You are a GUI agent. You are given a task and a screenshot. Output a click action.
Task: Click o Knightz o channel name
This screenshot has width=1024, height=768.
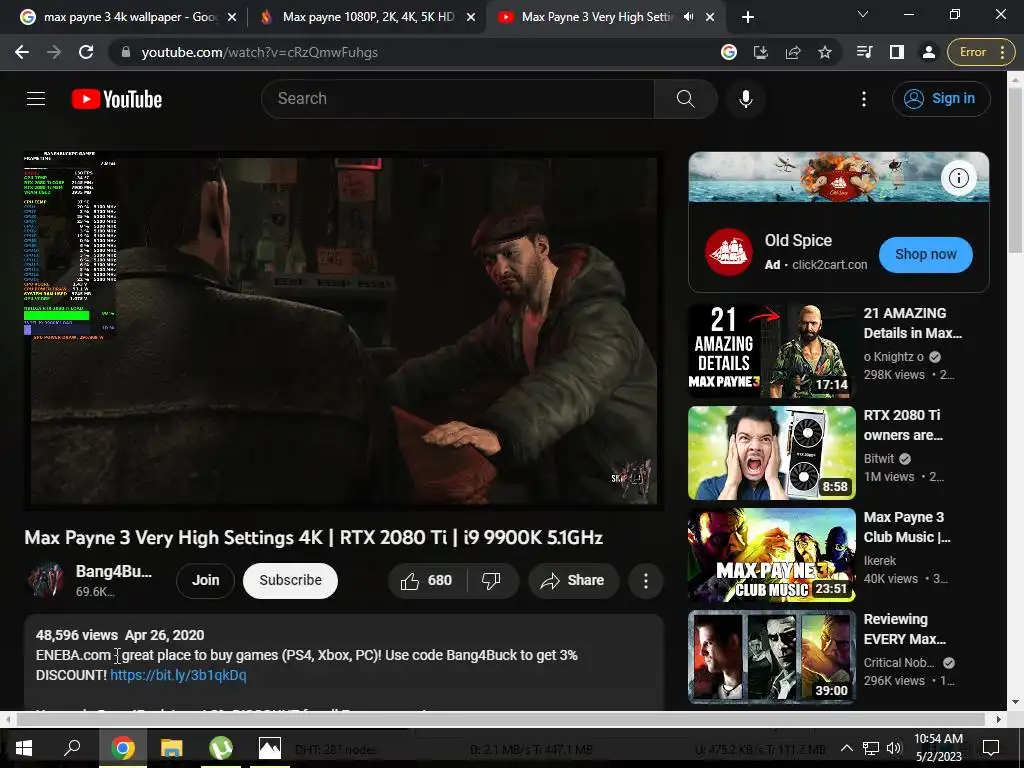click(x=893, y=357)
